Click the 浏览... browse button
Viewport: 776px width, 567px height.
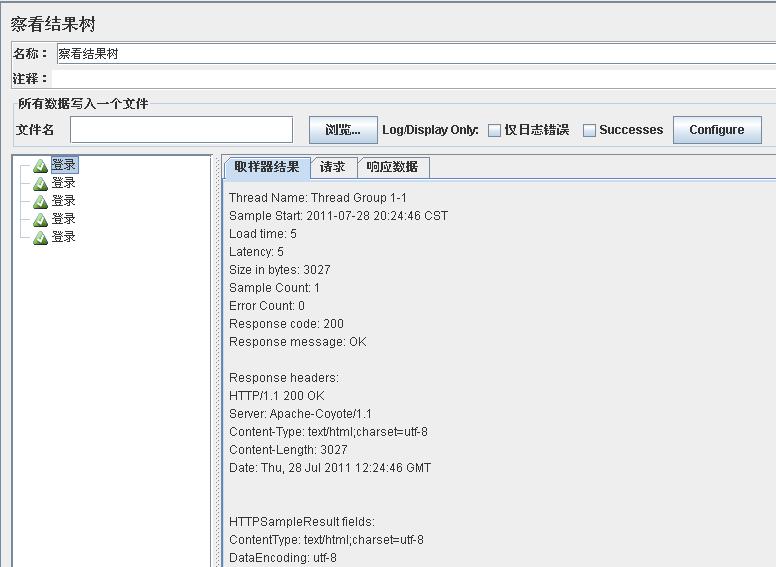coord(343,130)
